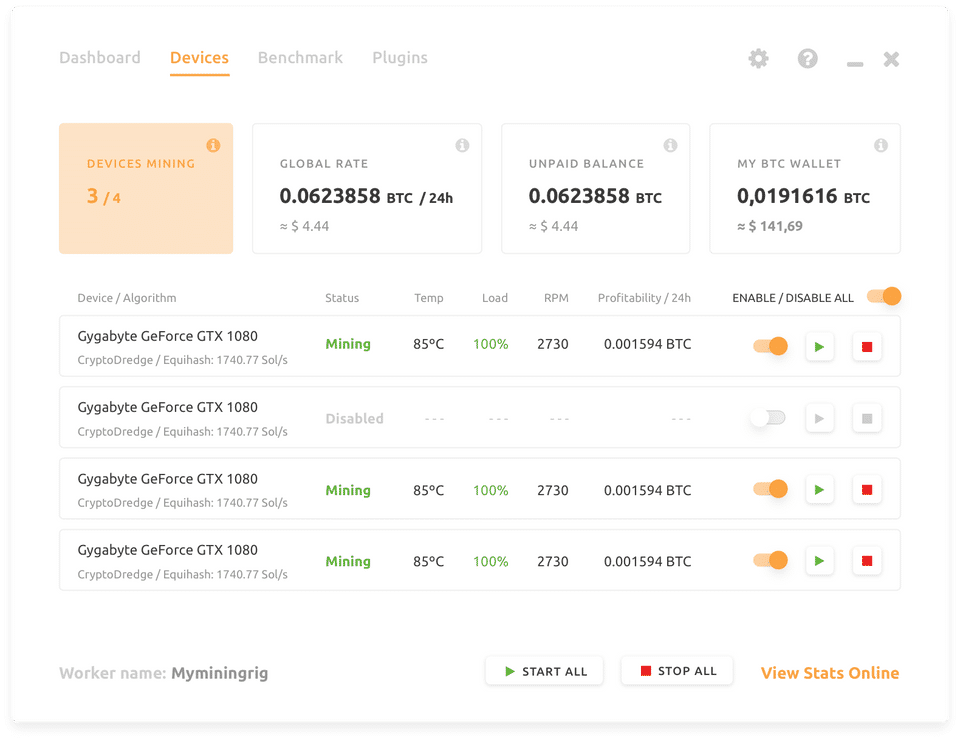Open the View Stats Online link
Image resolution: width=960 pixels, height=740 pixels.
[830, 673]
